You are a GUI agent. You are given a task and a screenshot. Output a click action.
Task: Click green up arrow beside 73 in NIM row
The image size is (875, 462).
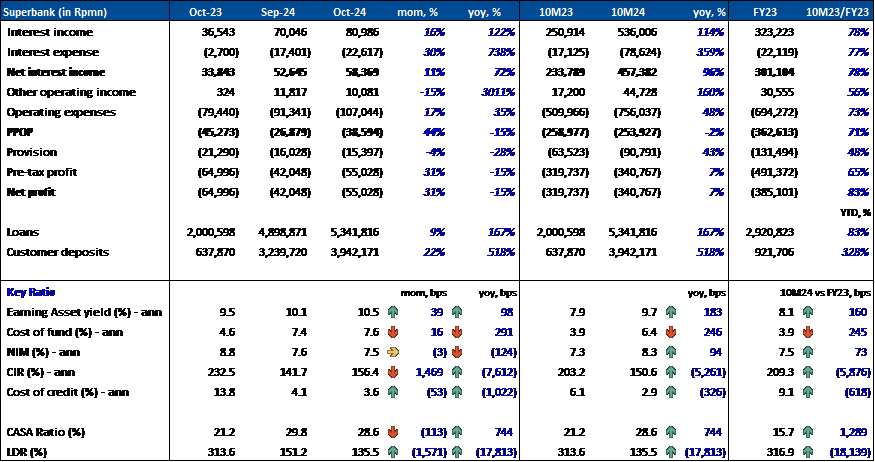807,352
